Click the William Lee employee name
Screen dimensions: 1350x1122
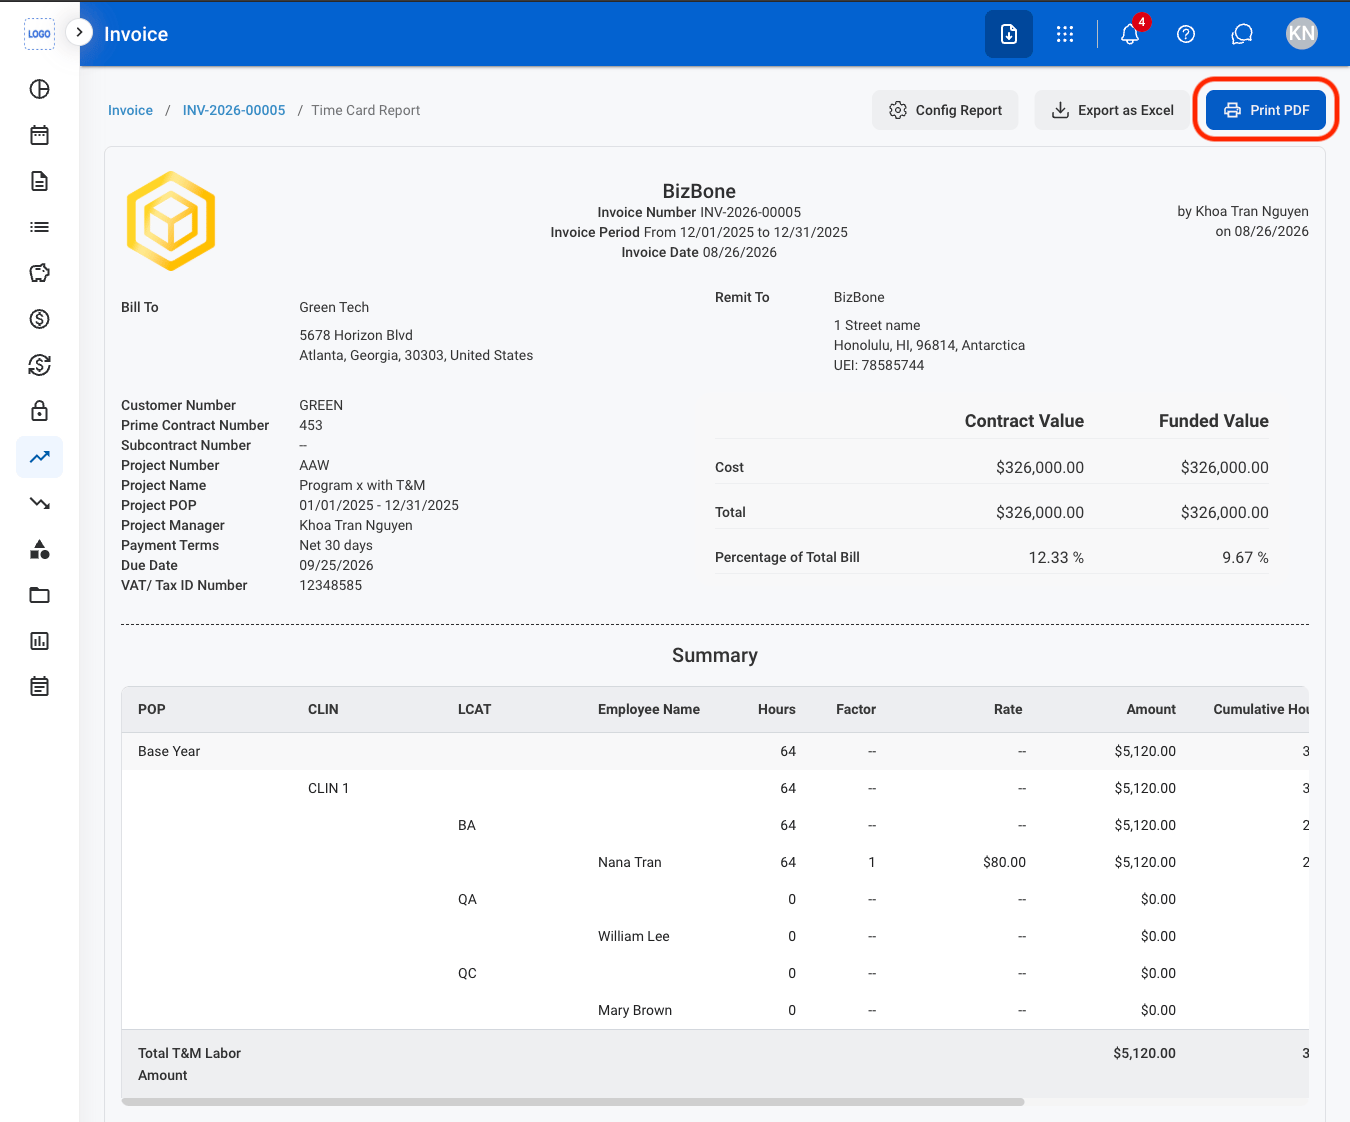(634, 936)
